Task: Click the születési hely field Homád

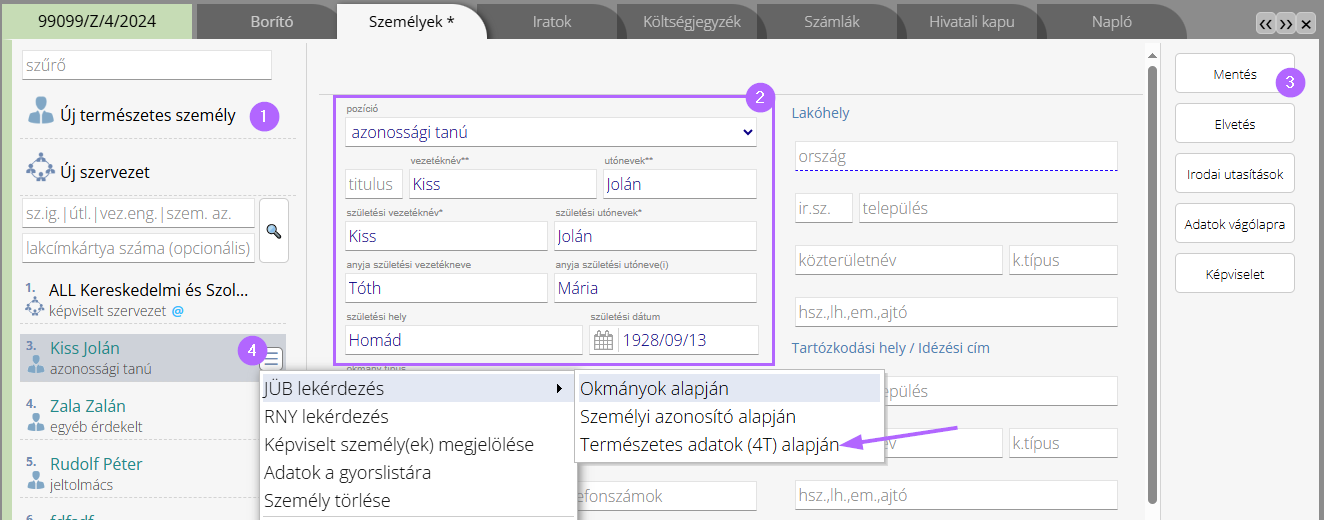Action: coord(463,340)
